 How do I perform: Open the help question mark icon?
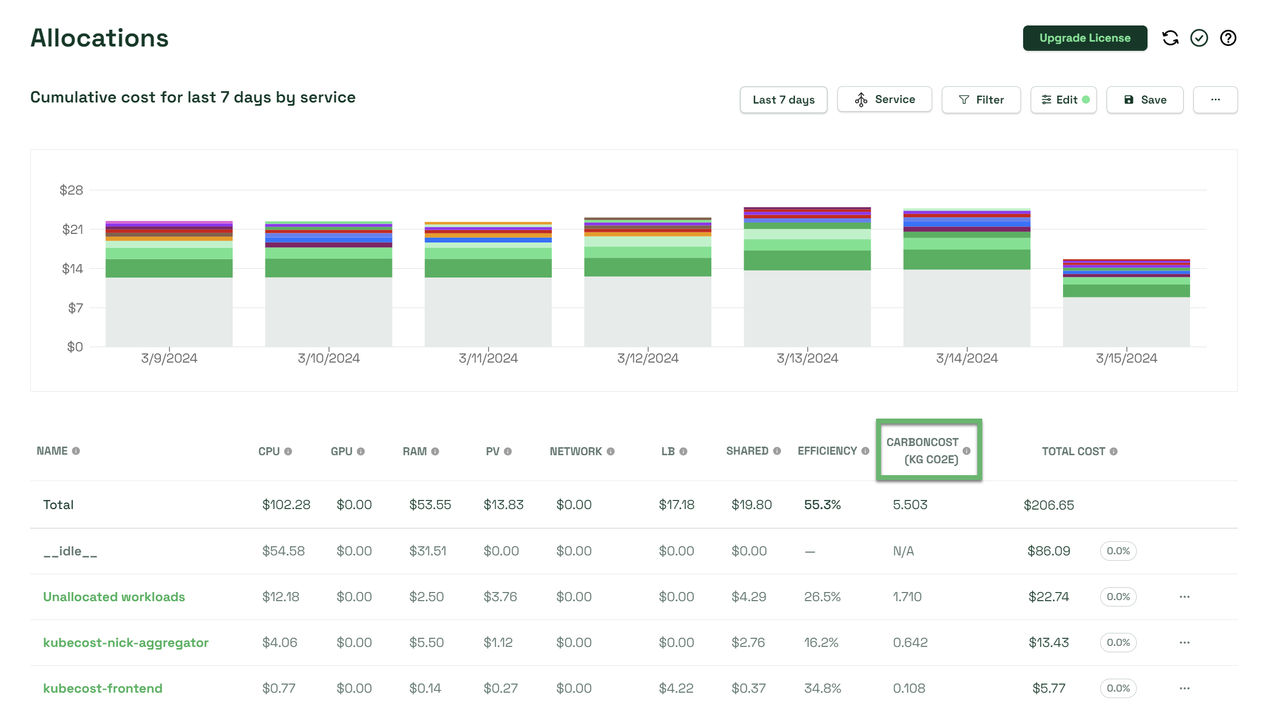pyautogui.click(x=1228, y=37)
